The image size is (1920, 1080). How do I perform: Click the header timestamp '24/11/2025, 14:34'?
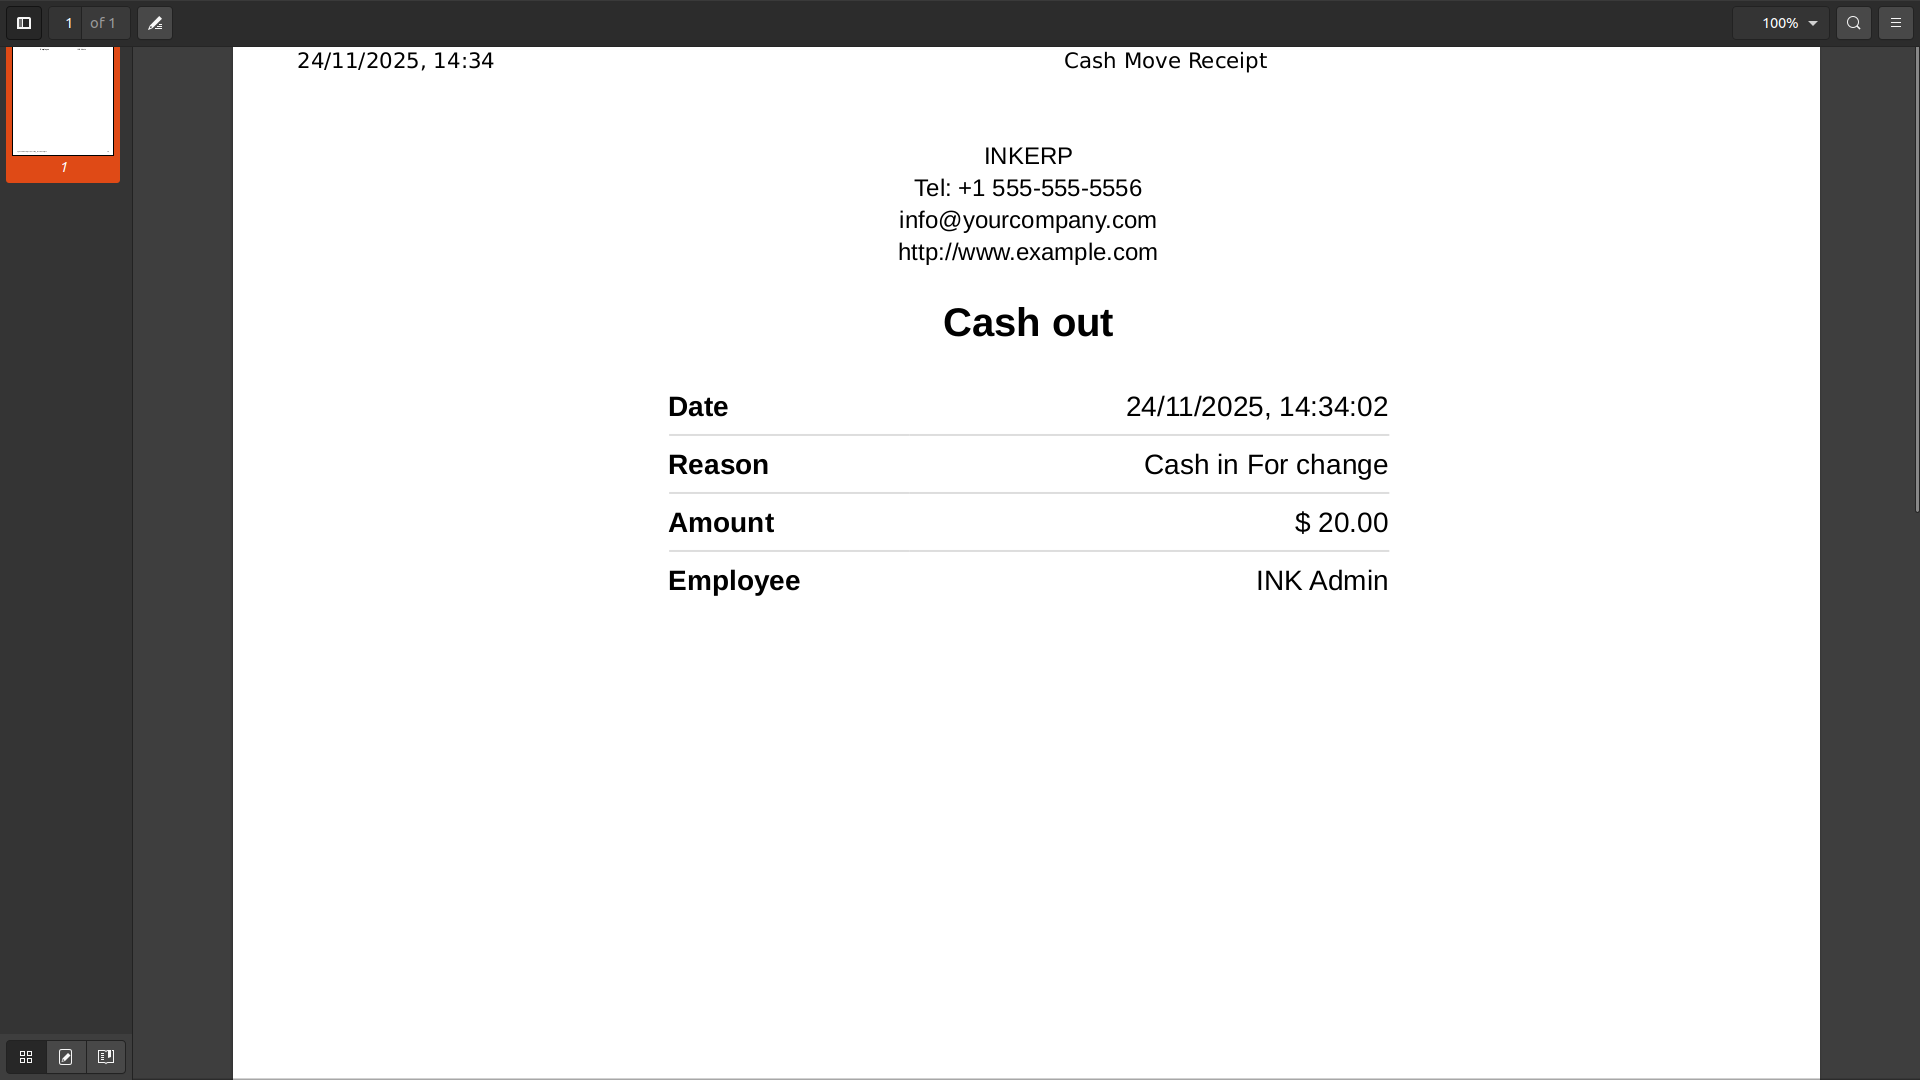[x=395, y=61]
